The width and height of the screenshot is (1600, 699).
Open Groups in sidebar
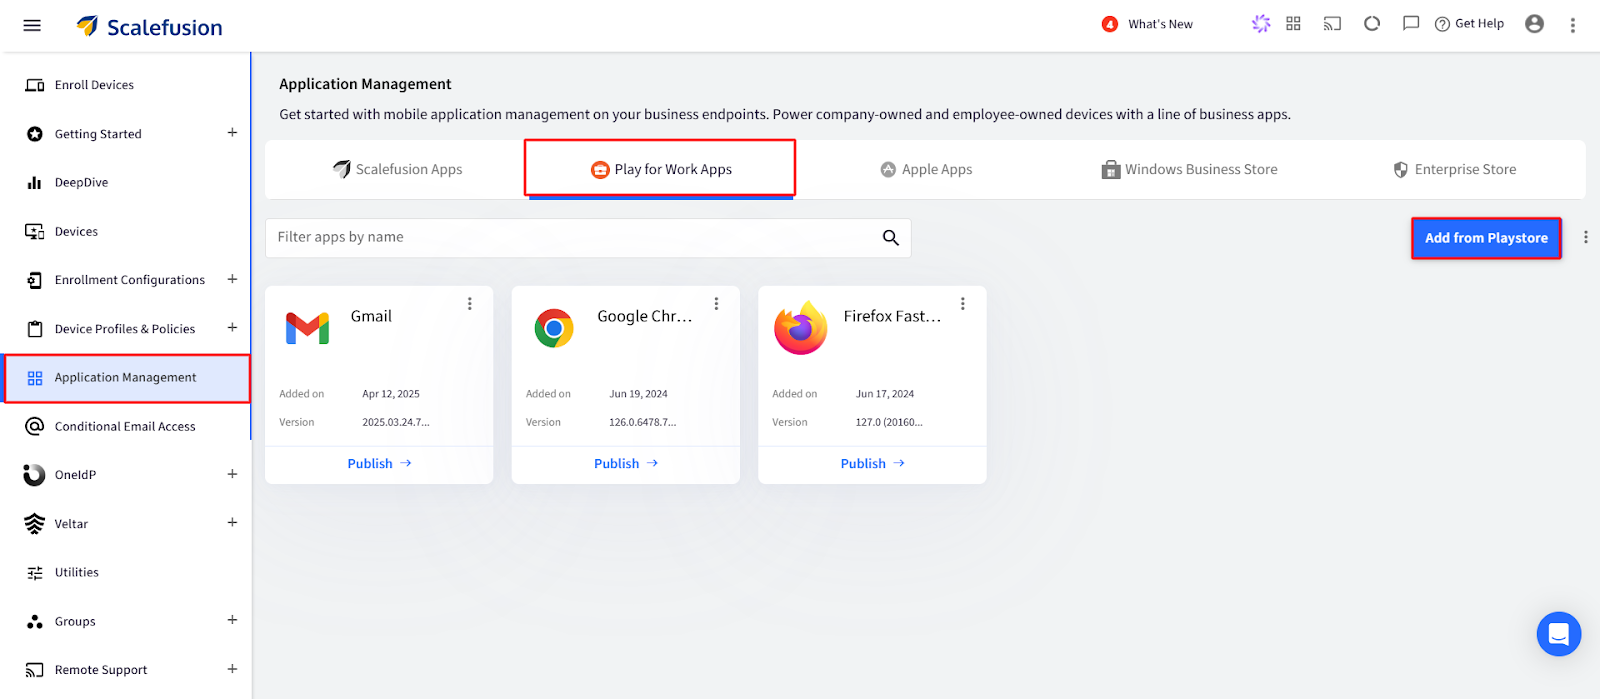pos(75,622)
